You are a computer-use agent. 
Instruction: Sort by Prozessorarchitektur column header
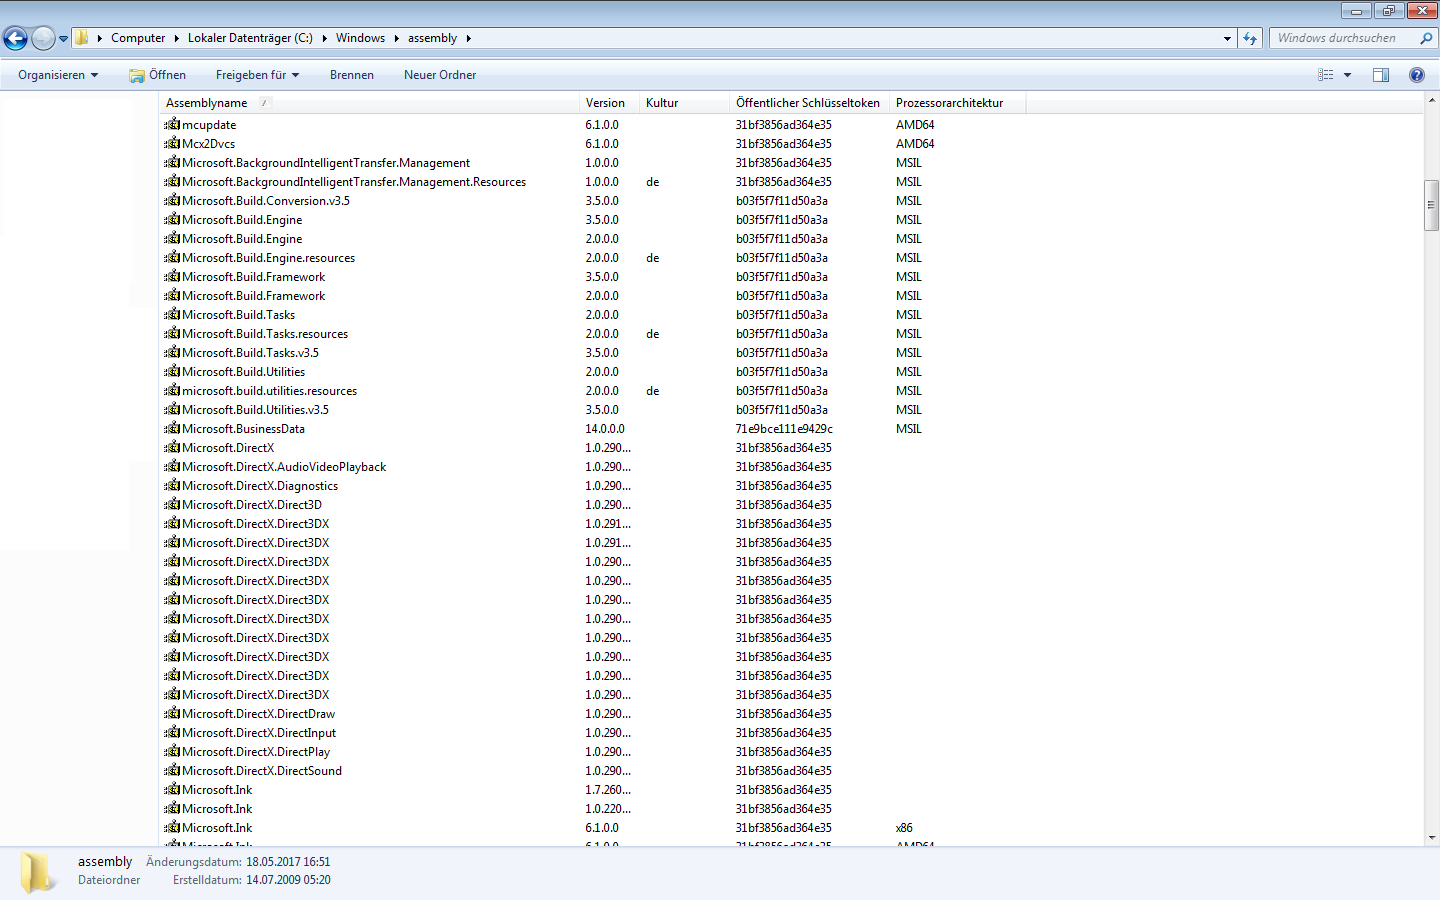click(957, 103)
